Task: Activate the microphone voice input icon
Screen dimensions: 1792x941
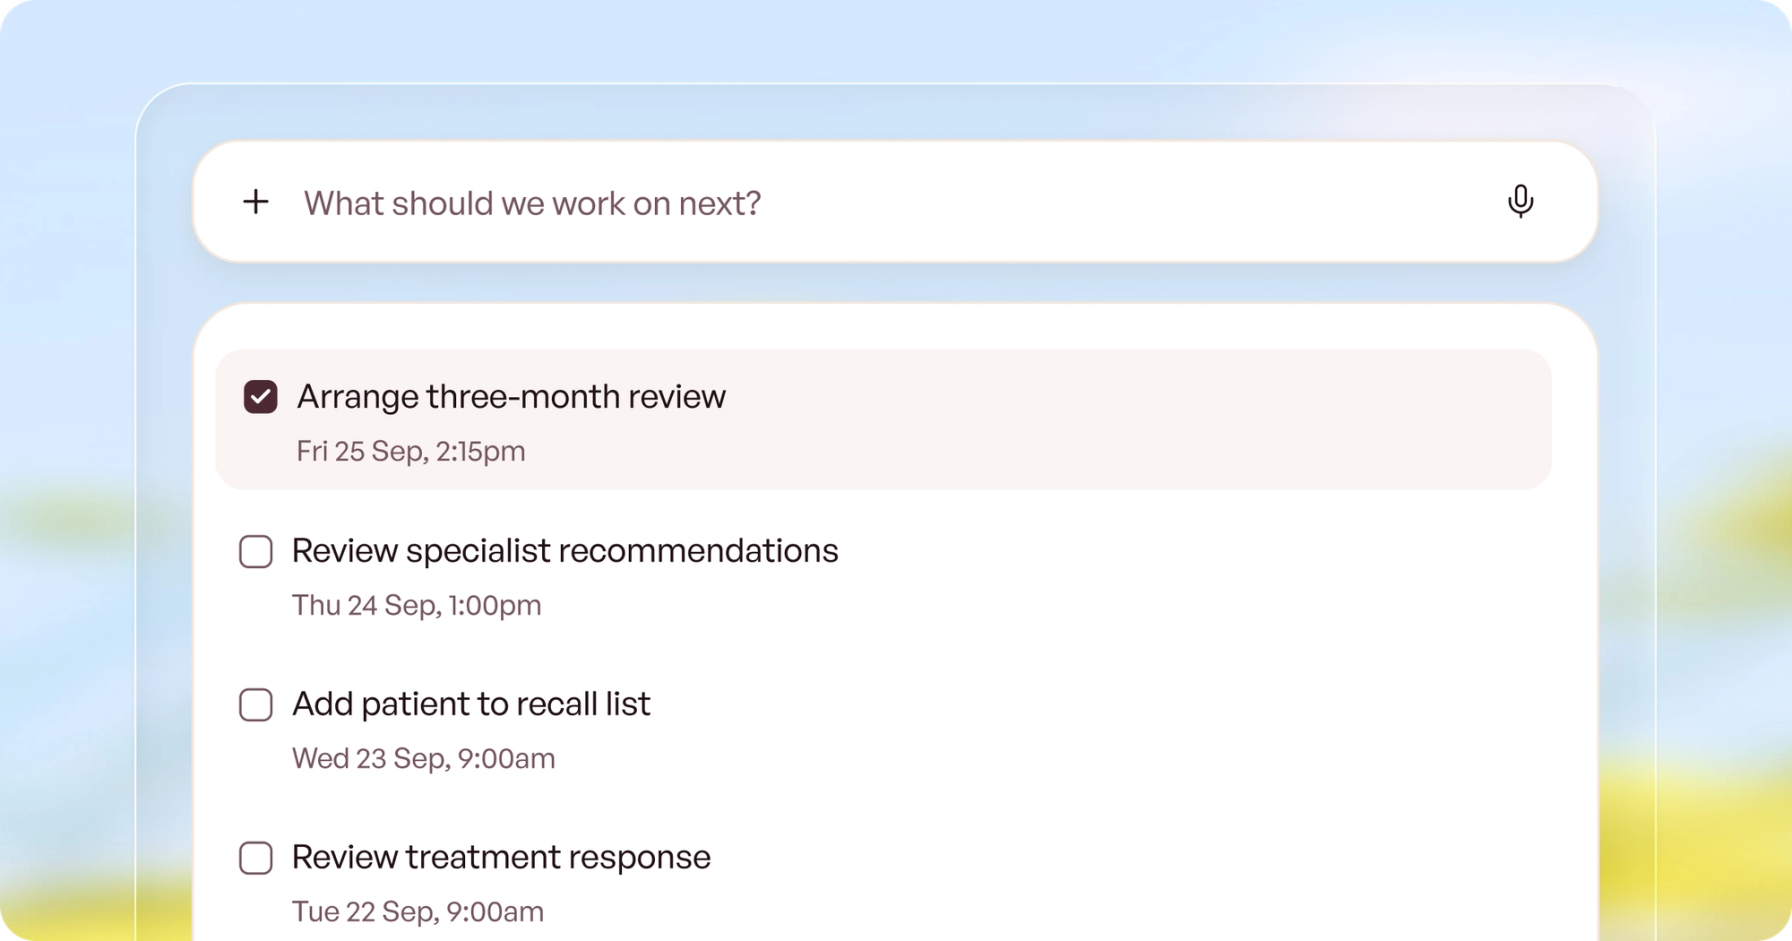Action: (1520, 201)
